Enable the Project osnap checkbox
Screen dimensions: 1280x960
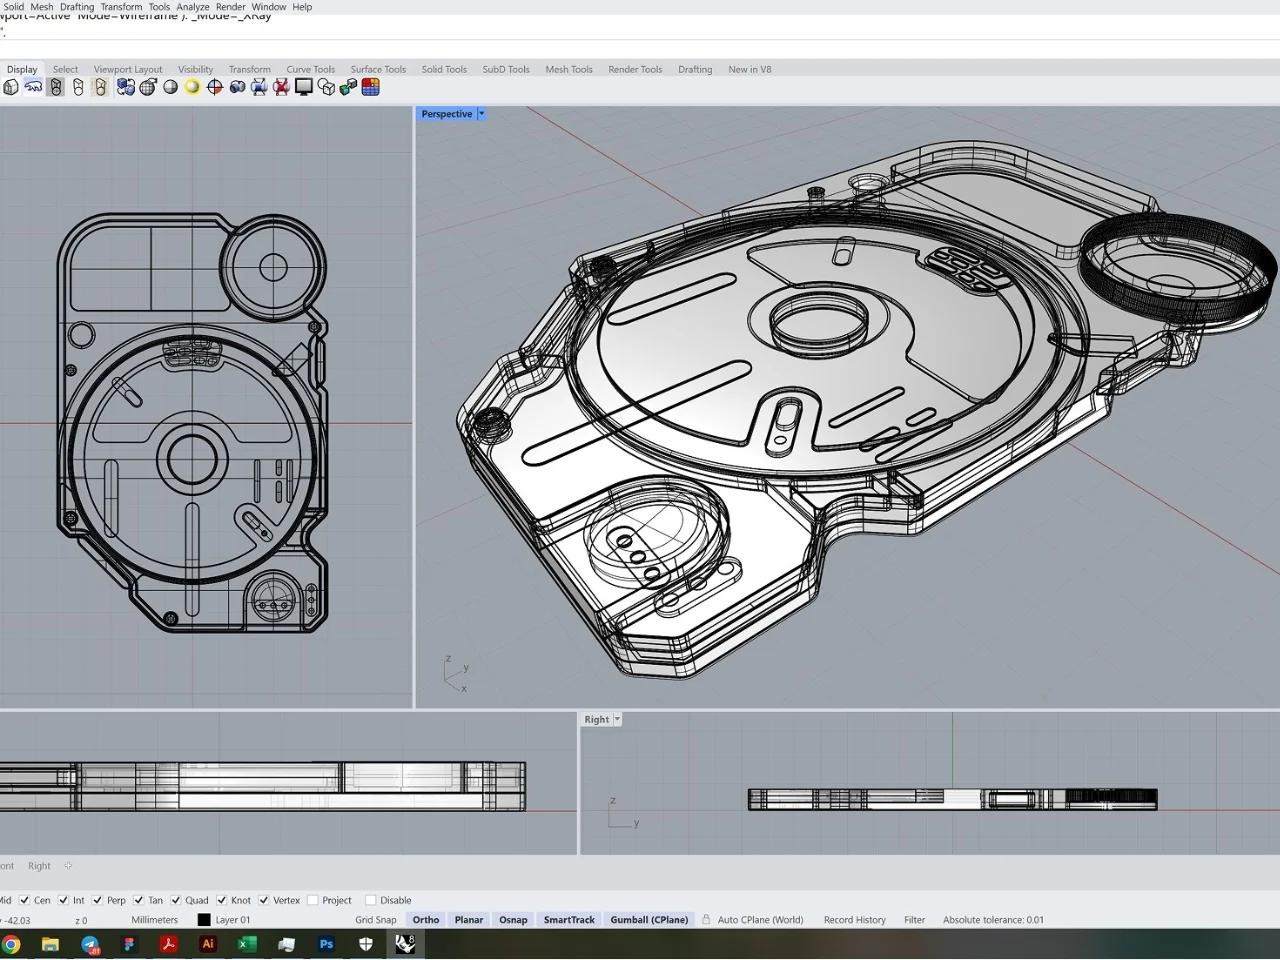313,900
